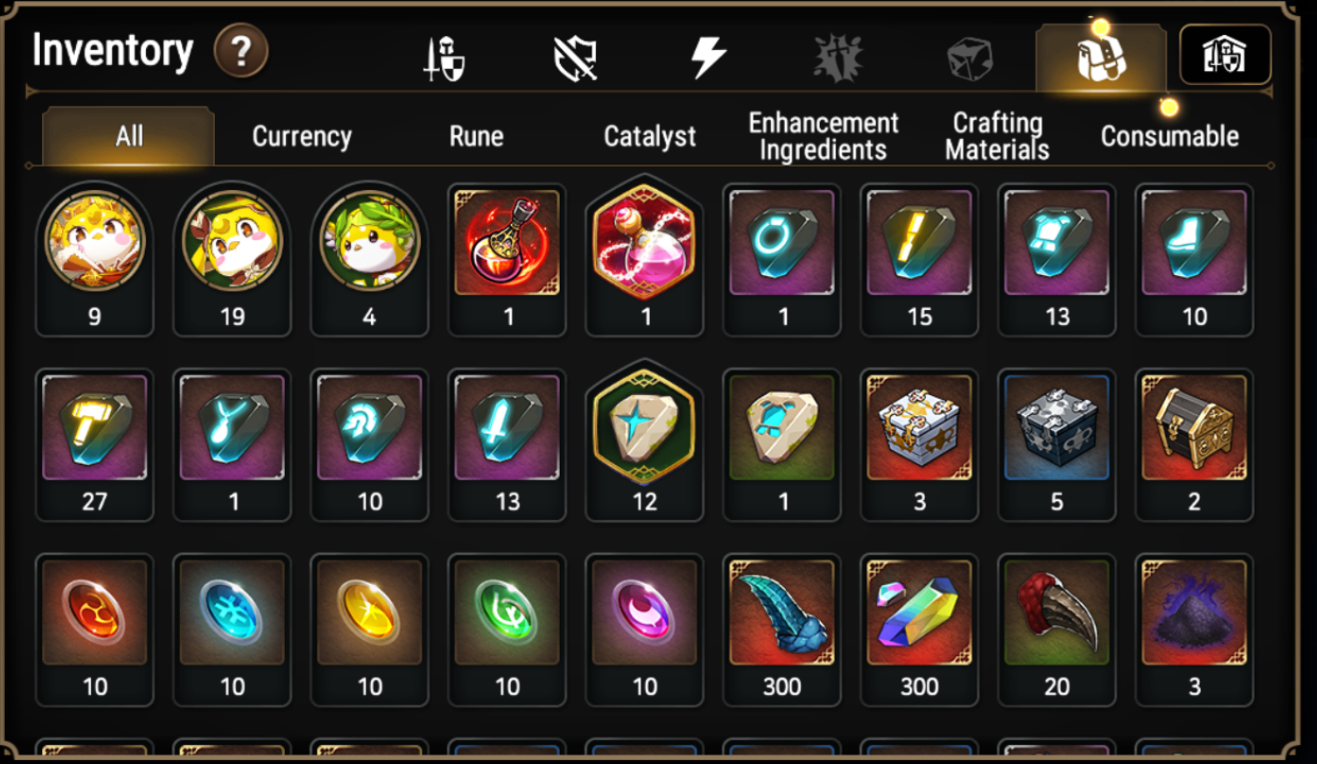Open the Consumable tab
Screen dimensions: 1317x764
pos(1170,136)
